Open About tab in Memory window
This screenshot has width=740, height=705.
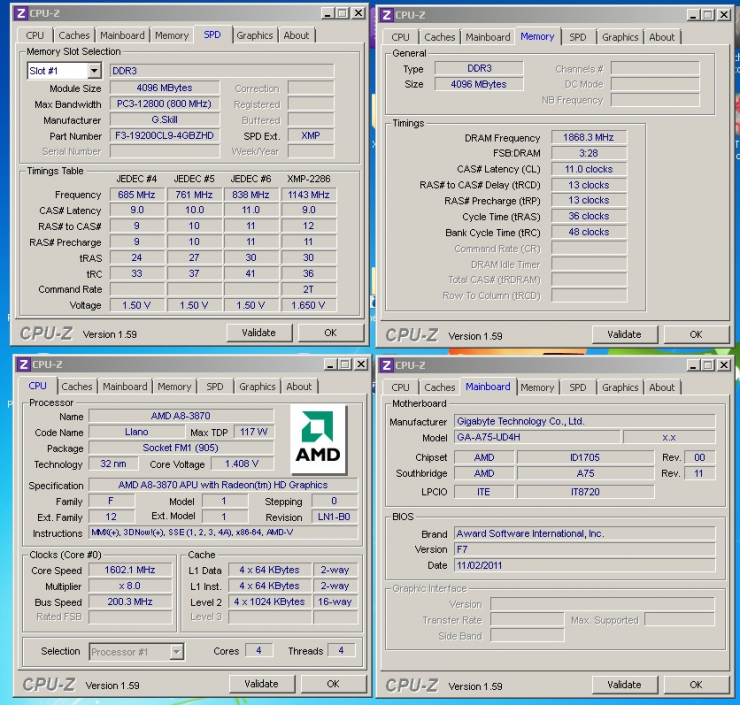point(662,37)
